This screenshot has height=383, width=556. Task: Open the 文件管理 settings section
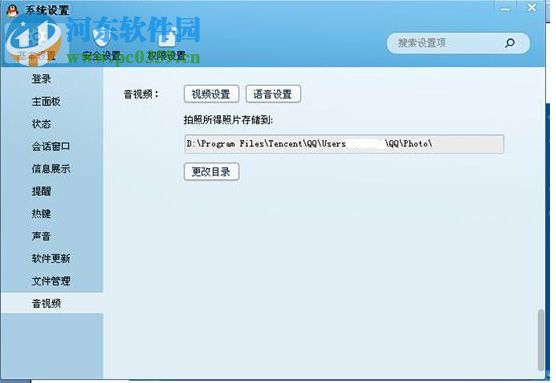pos(51,281)
